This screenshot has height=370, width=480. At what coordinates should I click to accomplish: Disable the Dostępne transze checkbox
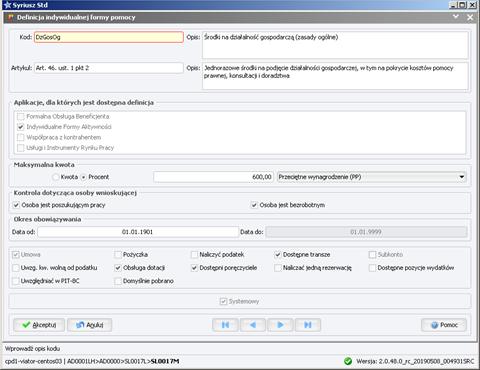[x=277, y=255]
